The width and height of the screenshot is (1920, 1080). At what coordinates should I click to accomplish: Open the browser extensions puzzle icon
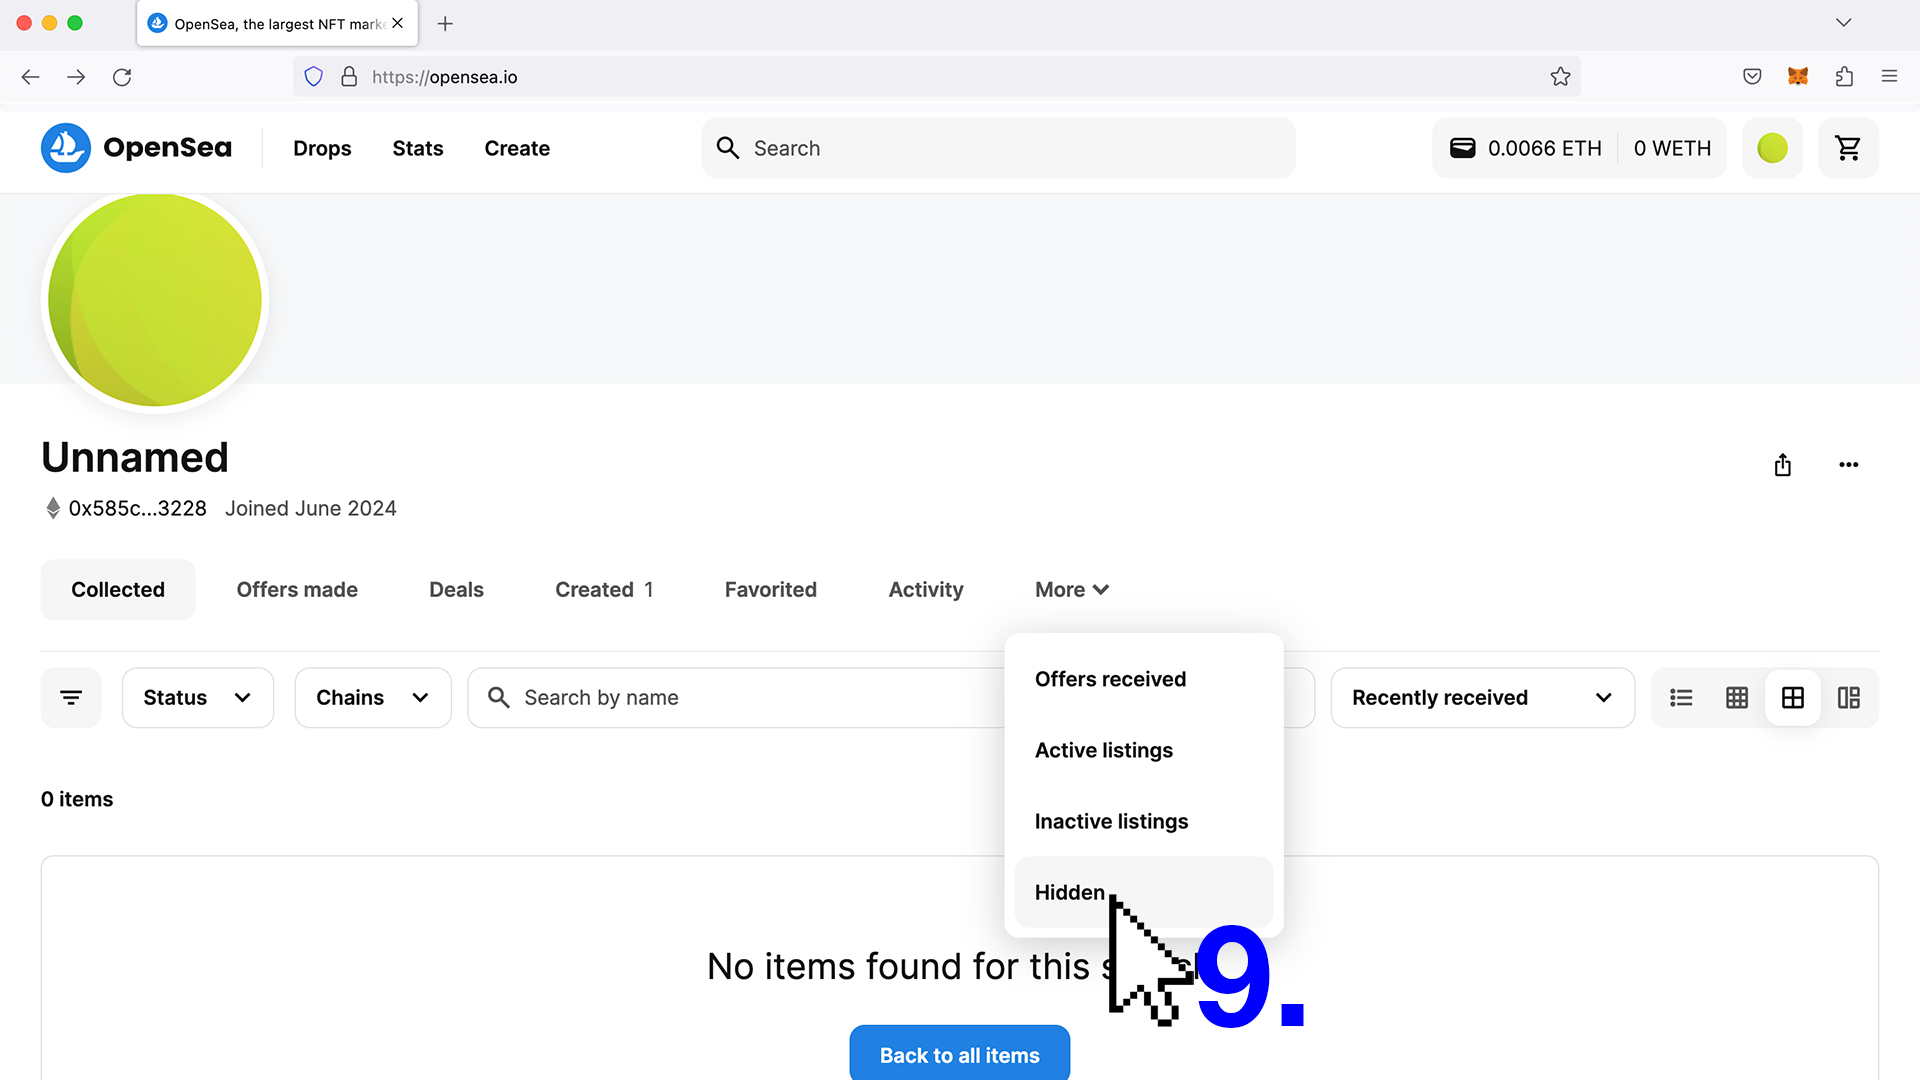coord(1844,77)
